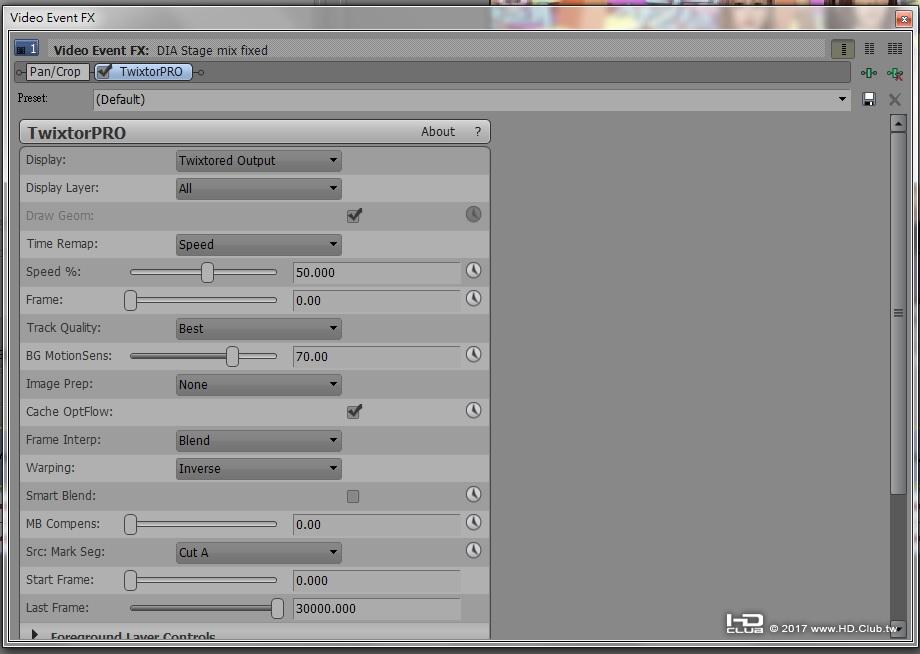The height and width of the screenshot is (654, 920).
Task: Click the animate clock icon for Cache OptFlow
Action: point(473,410)
